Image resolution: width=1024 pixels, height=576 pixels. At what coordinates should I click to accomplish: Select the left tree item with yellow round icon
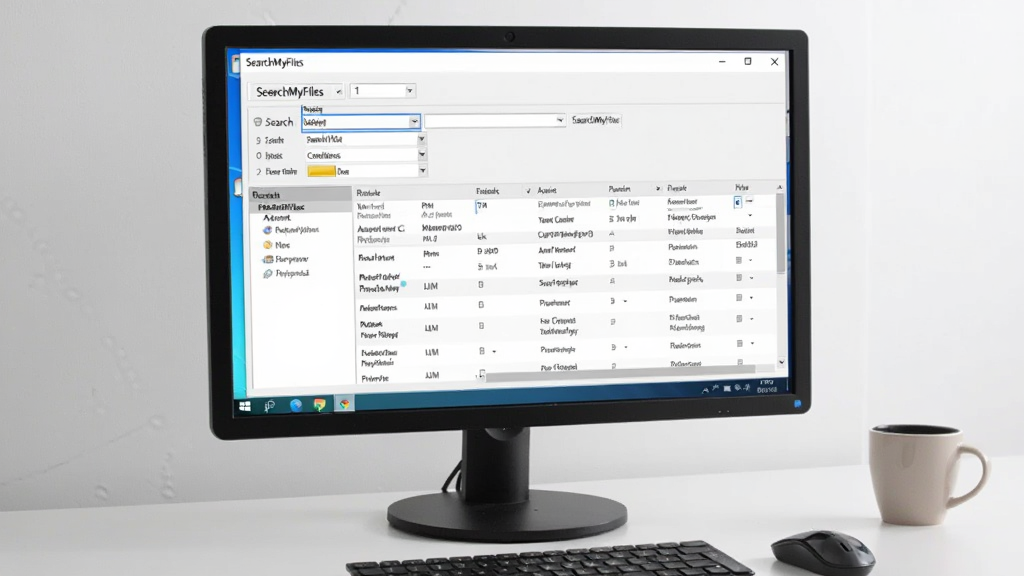[276, 245]
